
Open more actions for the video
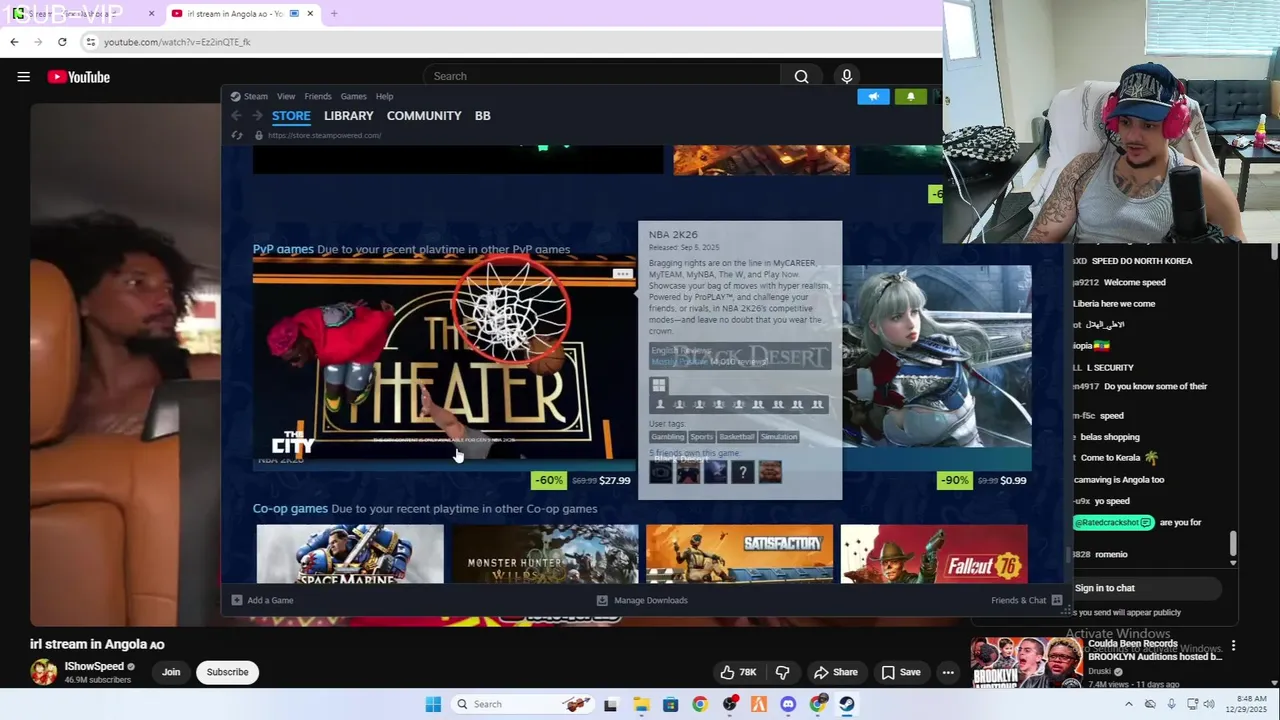click(947, 672)
